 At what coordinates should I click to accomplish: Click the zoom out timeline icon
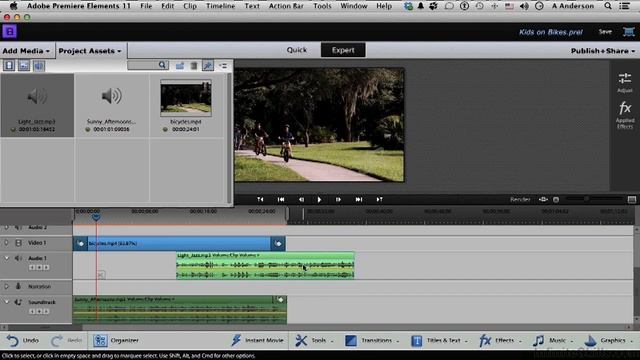(x=556, y=200)
